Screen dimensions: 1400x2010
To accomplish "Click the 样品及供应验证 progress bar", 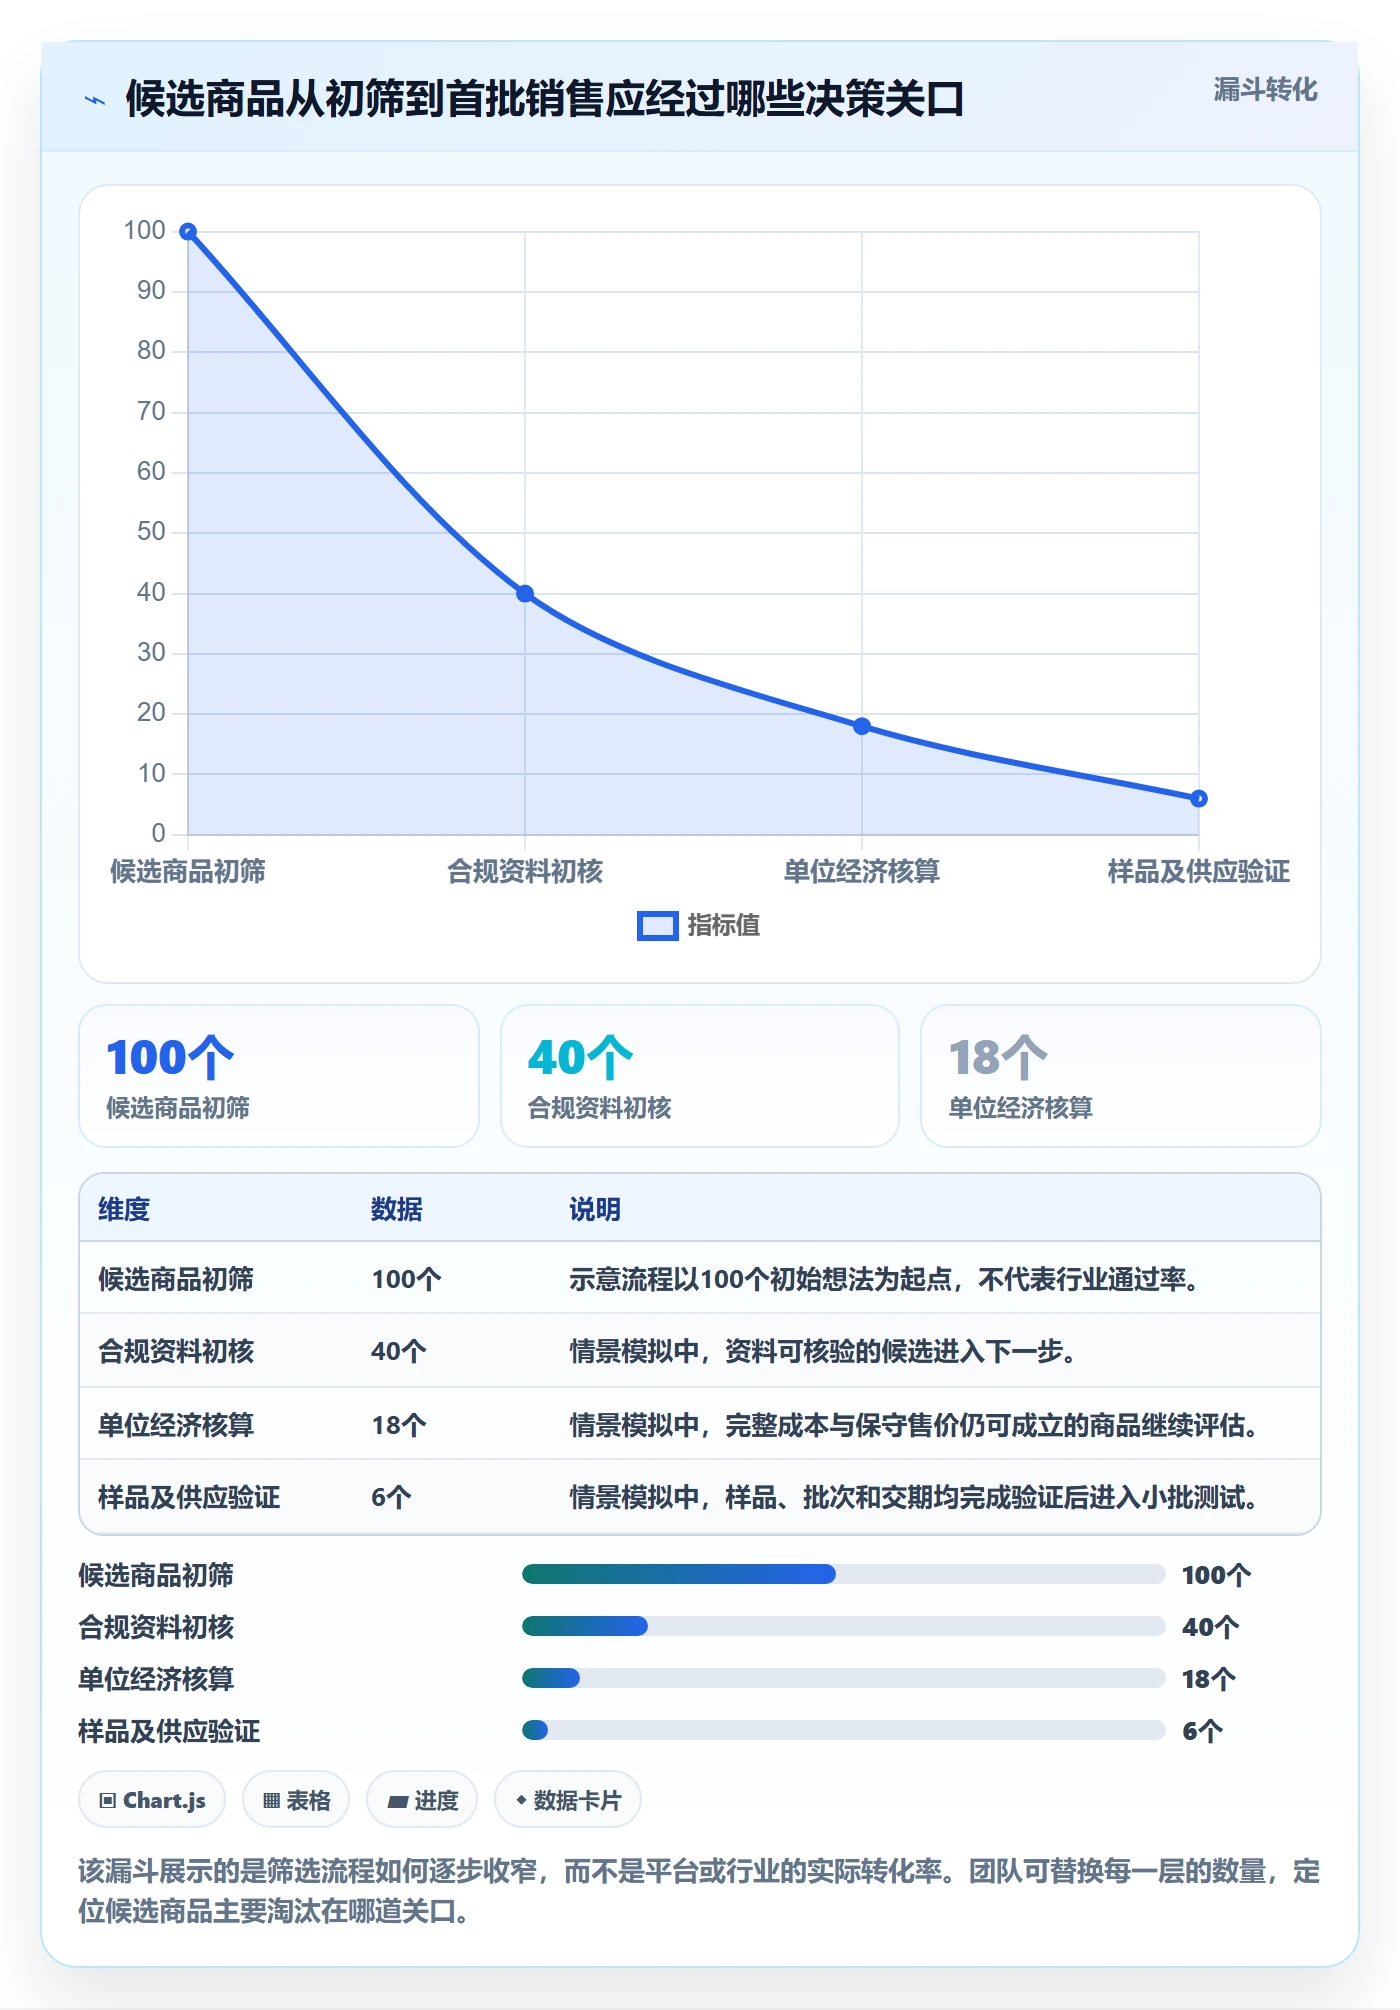I will coord(843,1730).
